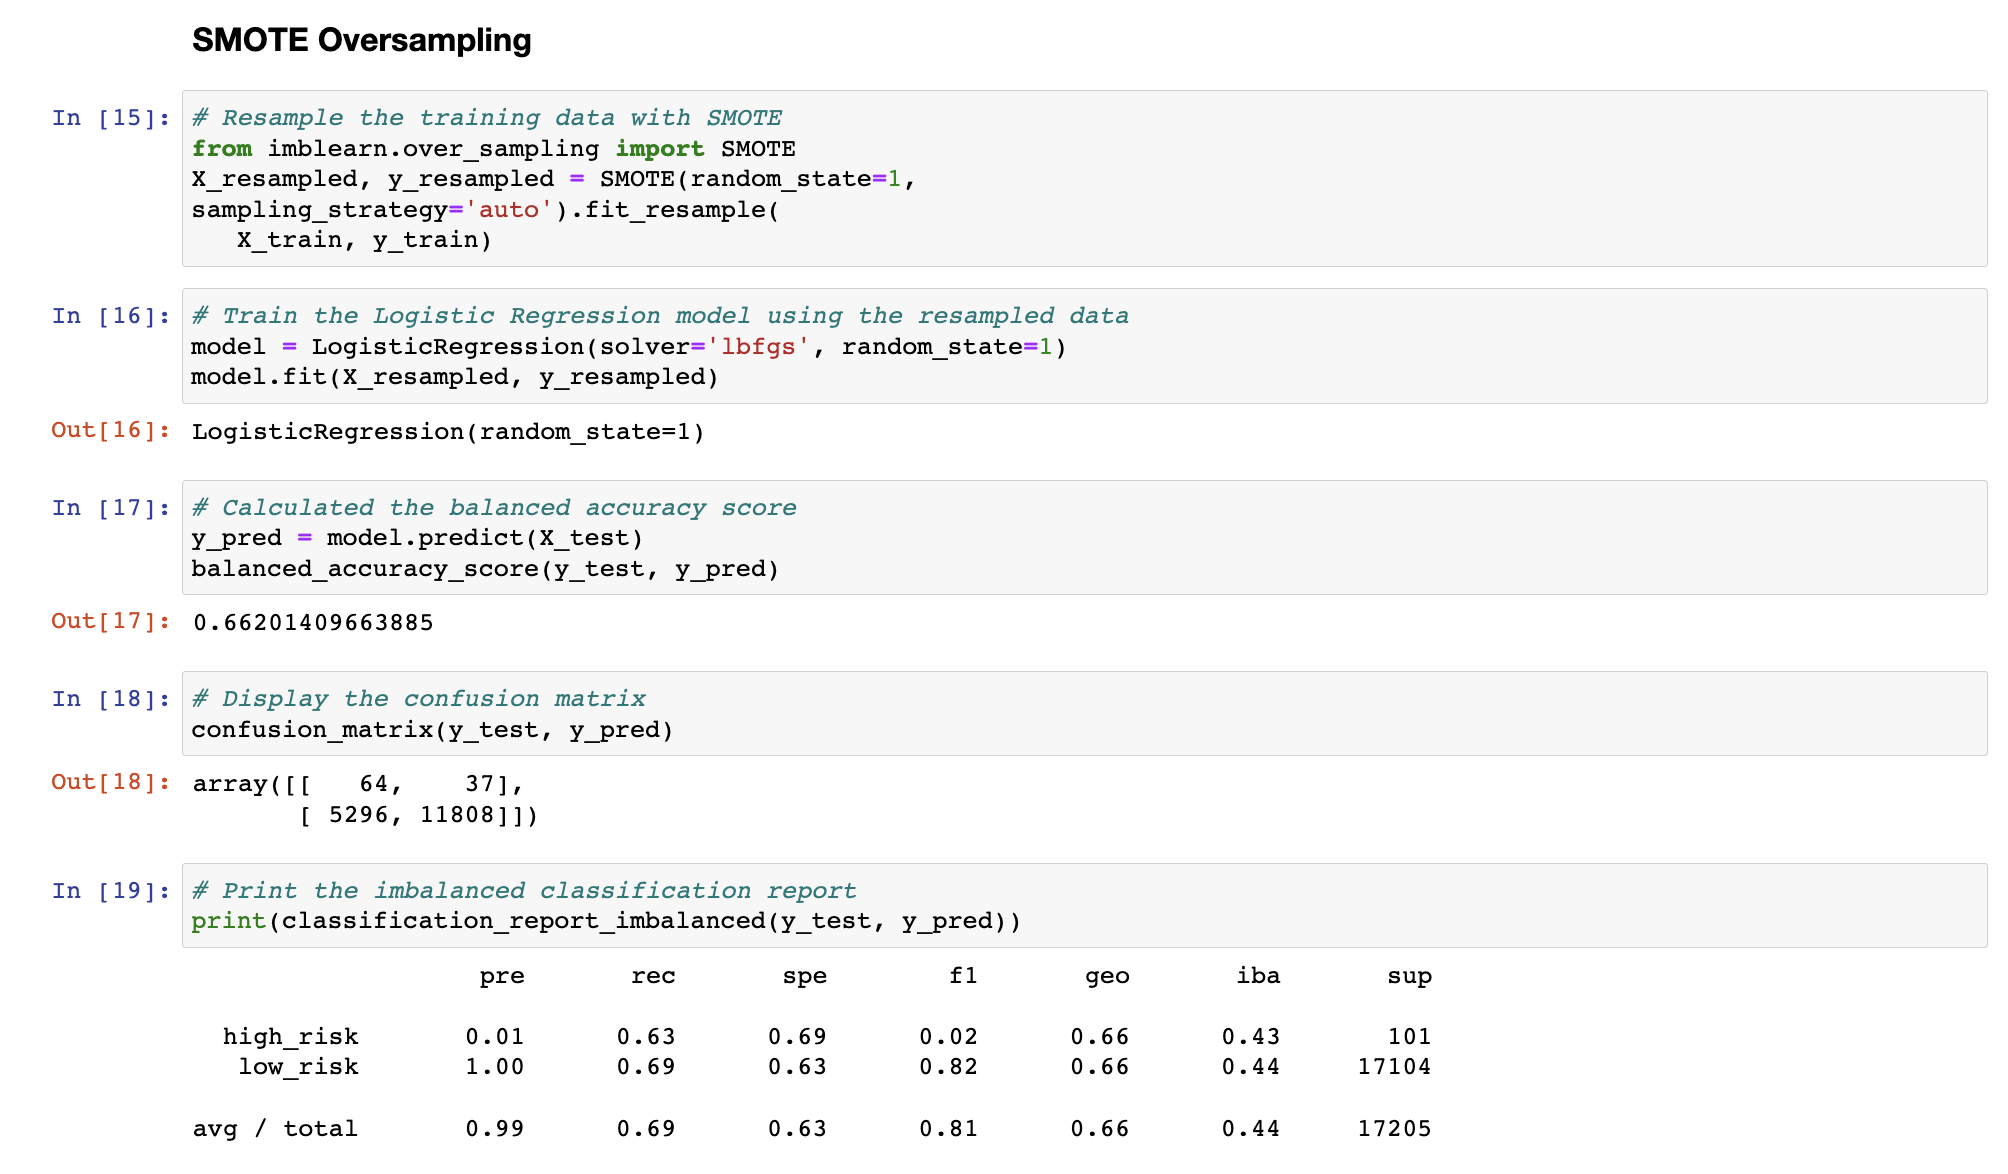The height and width of the screenshot is (1174, 2008).
Task: Click the In [15] cell prompt
Action: click(110, 117)
